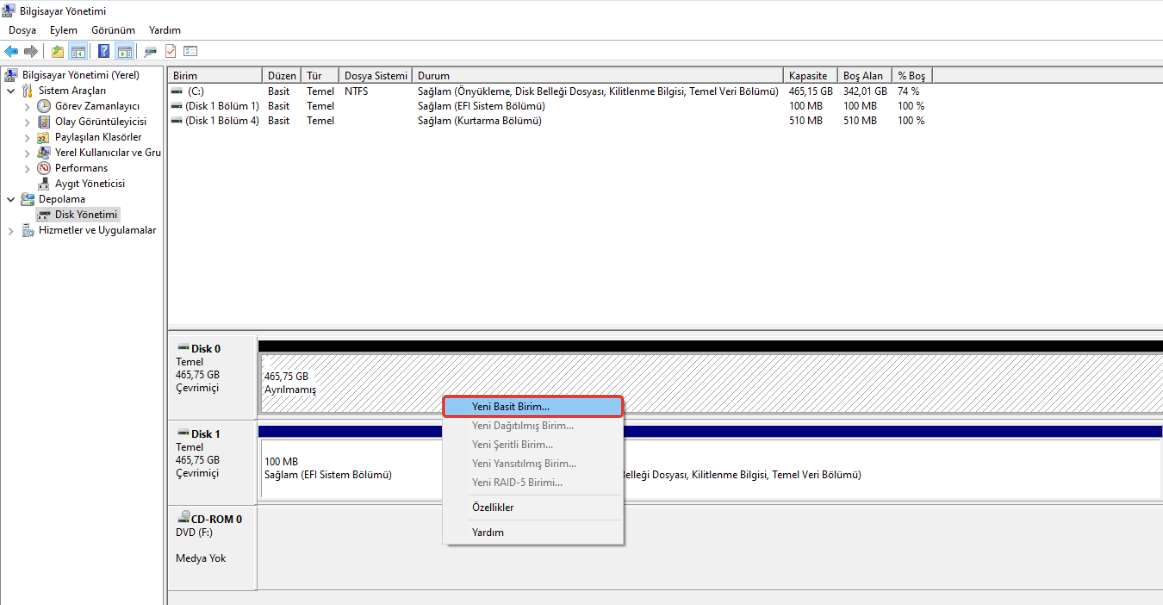Sort by the Kapasite column header

pyautogui.click(x=808, y=76)
